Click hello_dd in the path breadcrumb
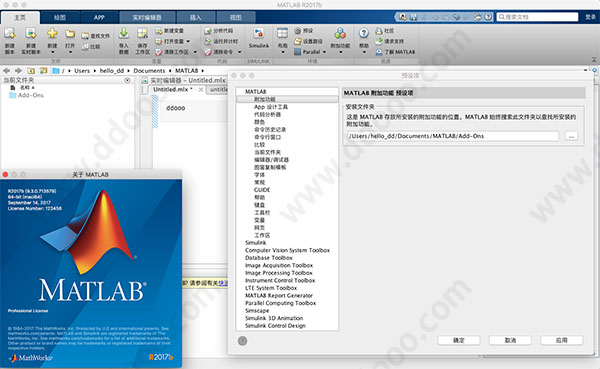Screen dimensions: 600x369 pyautogui.click(x=112, y=71)
